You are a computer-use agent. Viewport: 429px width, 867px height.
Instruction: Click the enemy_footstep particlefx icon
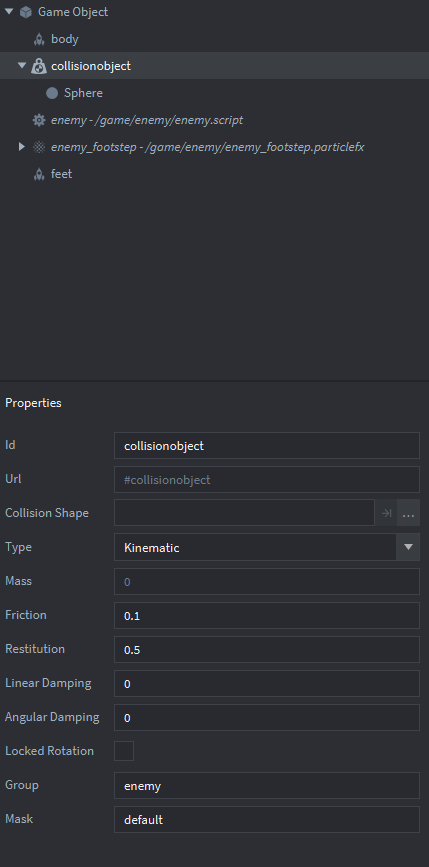[x=39, y=147]
